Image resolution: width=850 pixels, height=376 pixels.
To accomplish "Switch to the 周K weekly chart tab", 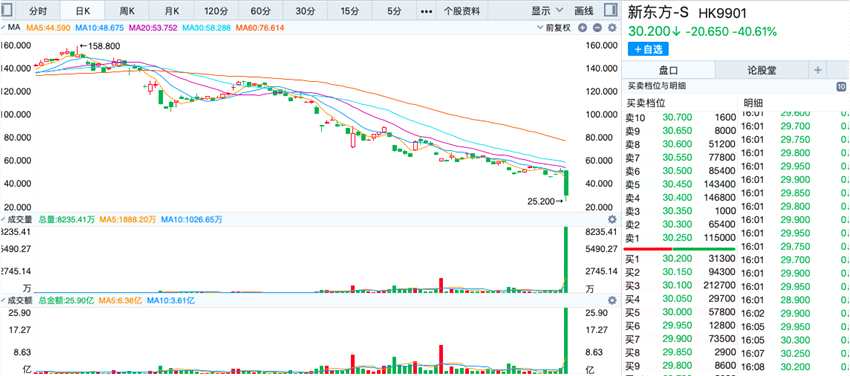I will (x=127, y=11).
